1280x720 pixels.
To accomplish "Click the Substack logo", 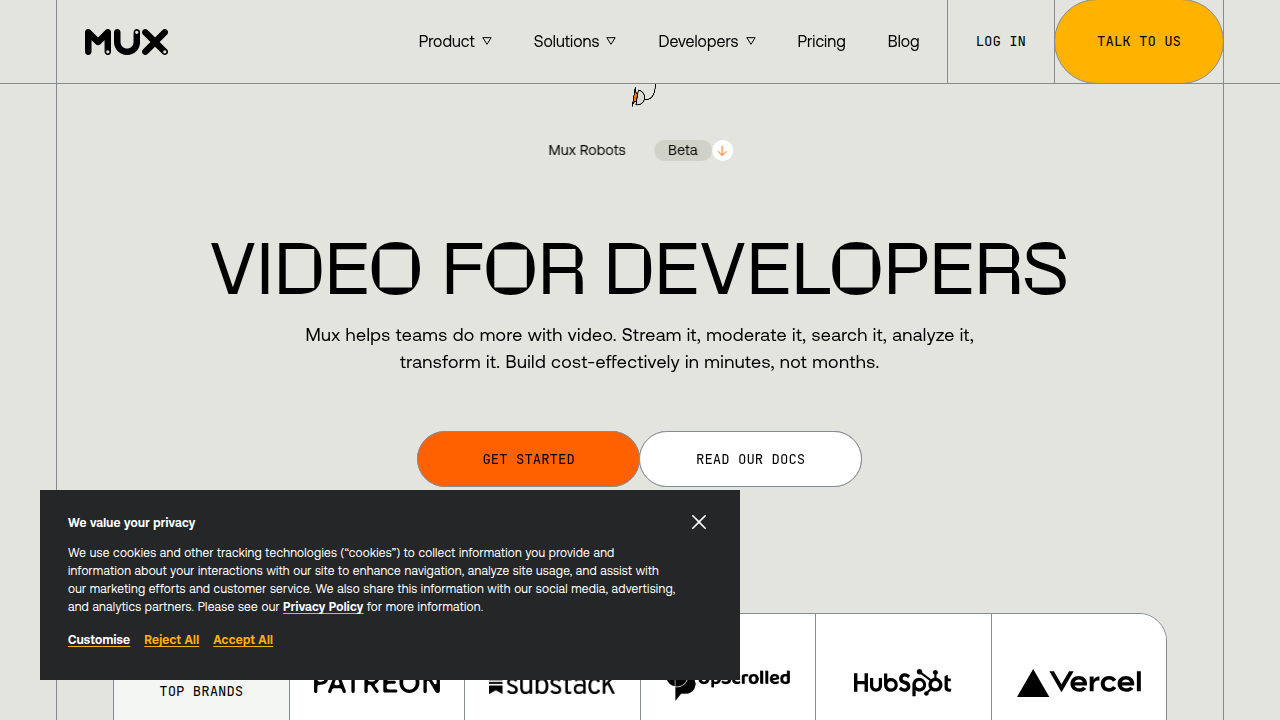I will tap(552, 686).
